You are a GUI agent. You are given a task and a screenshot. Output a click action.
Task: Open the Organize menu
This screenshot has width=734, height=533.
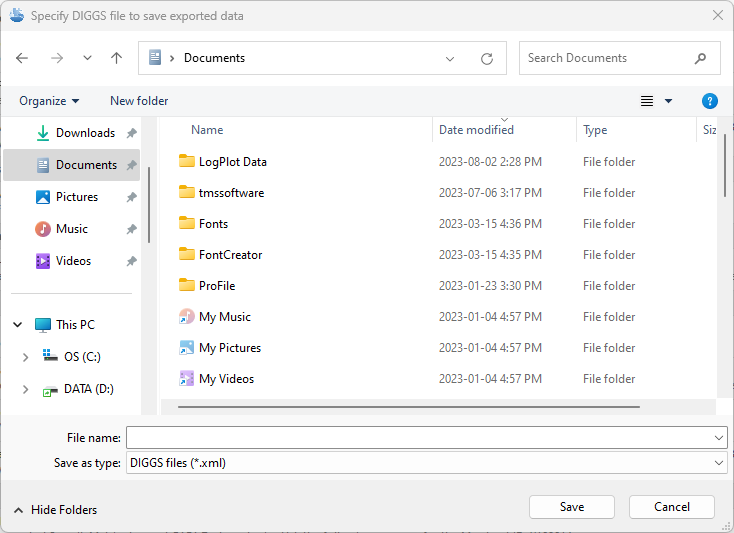48,101
